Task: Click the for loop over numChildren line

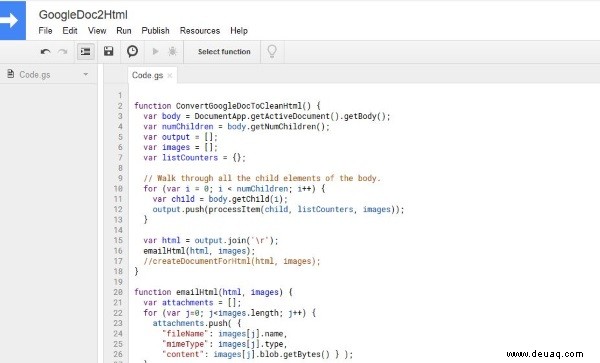Action: [x=234, y=189]
